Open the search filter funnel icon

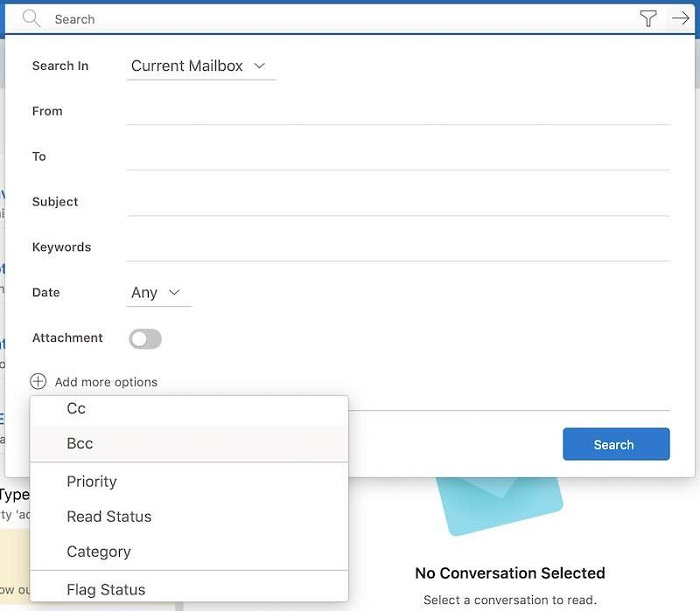(648, 19)
